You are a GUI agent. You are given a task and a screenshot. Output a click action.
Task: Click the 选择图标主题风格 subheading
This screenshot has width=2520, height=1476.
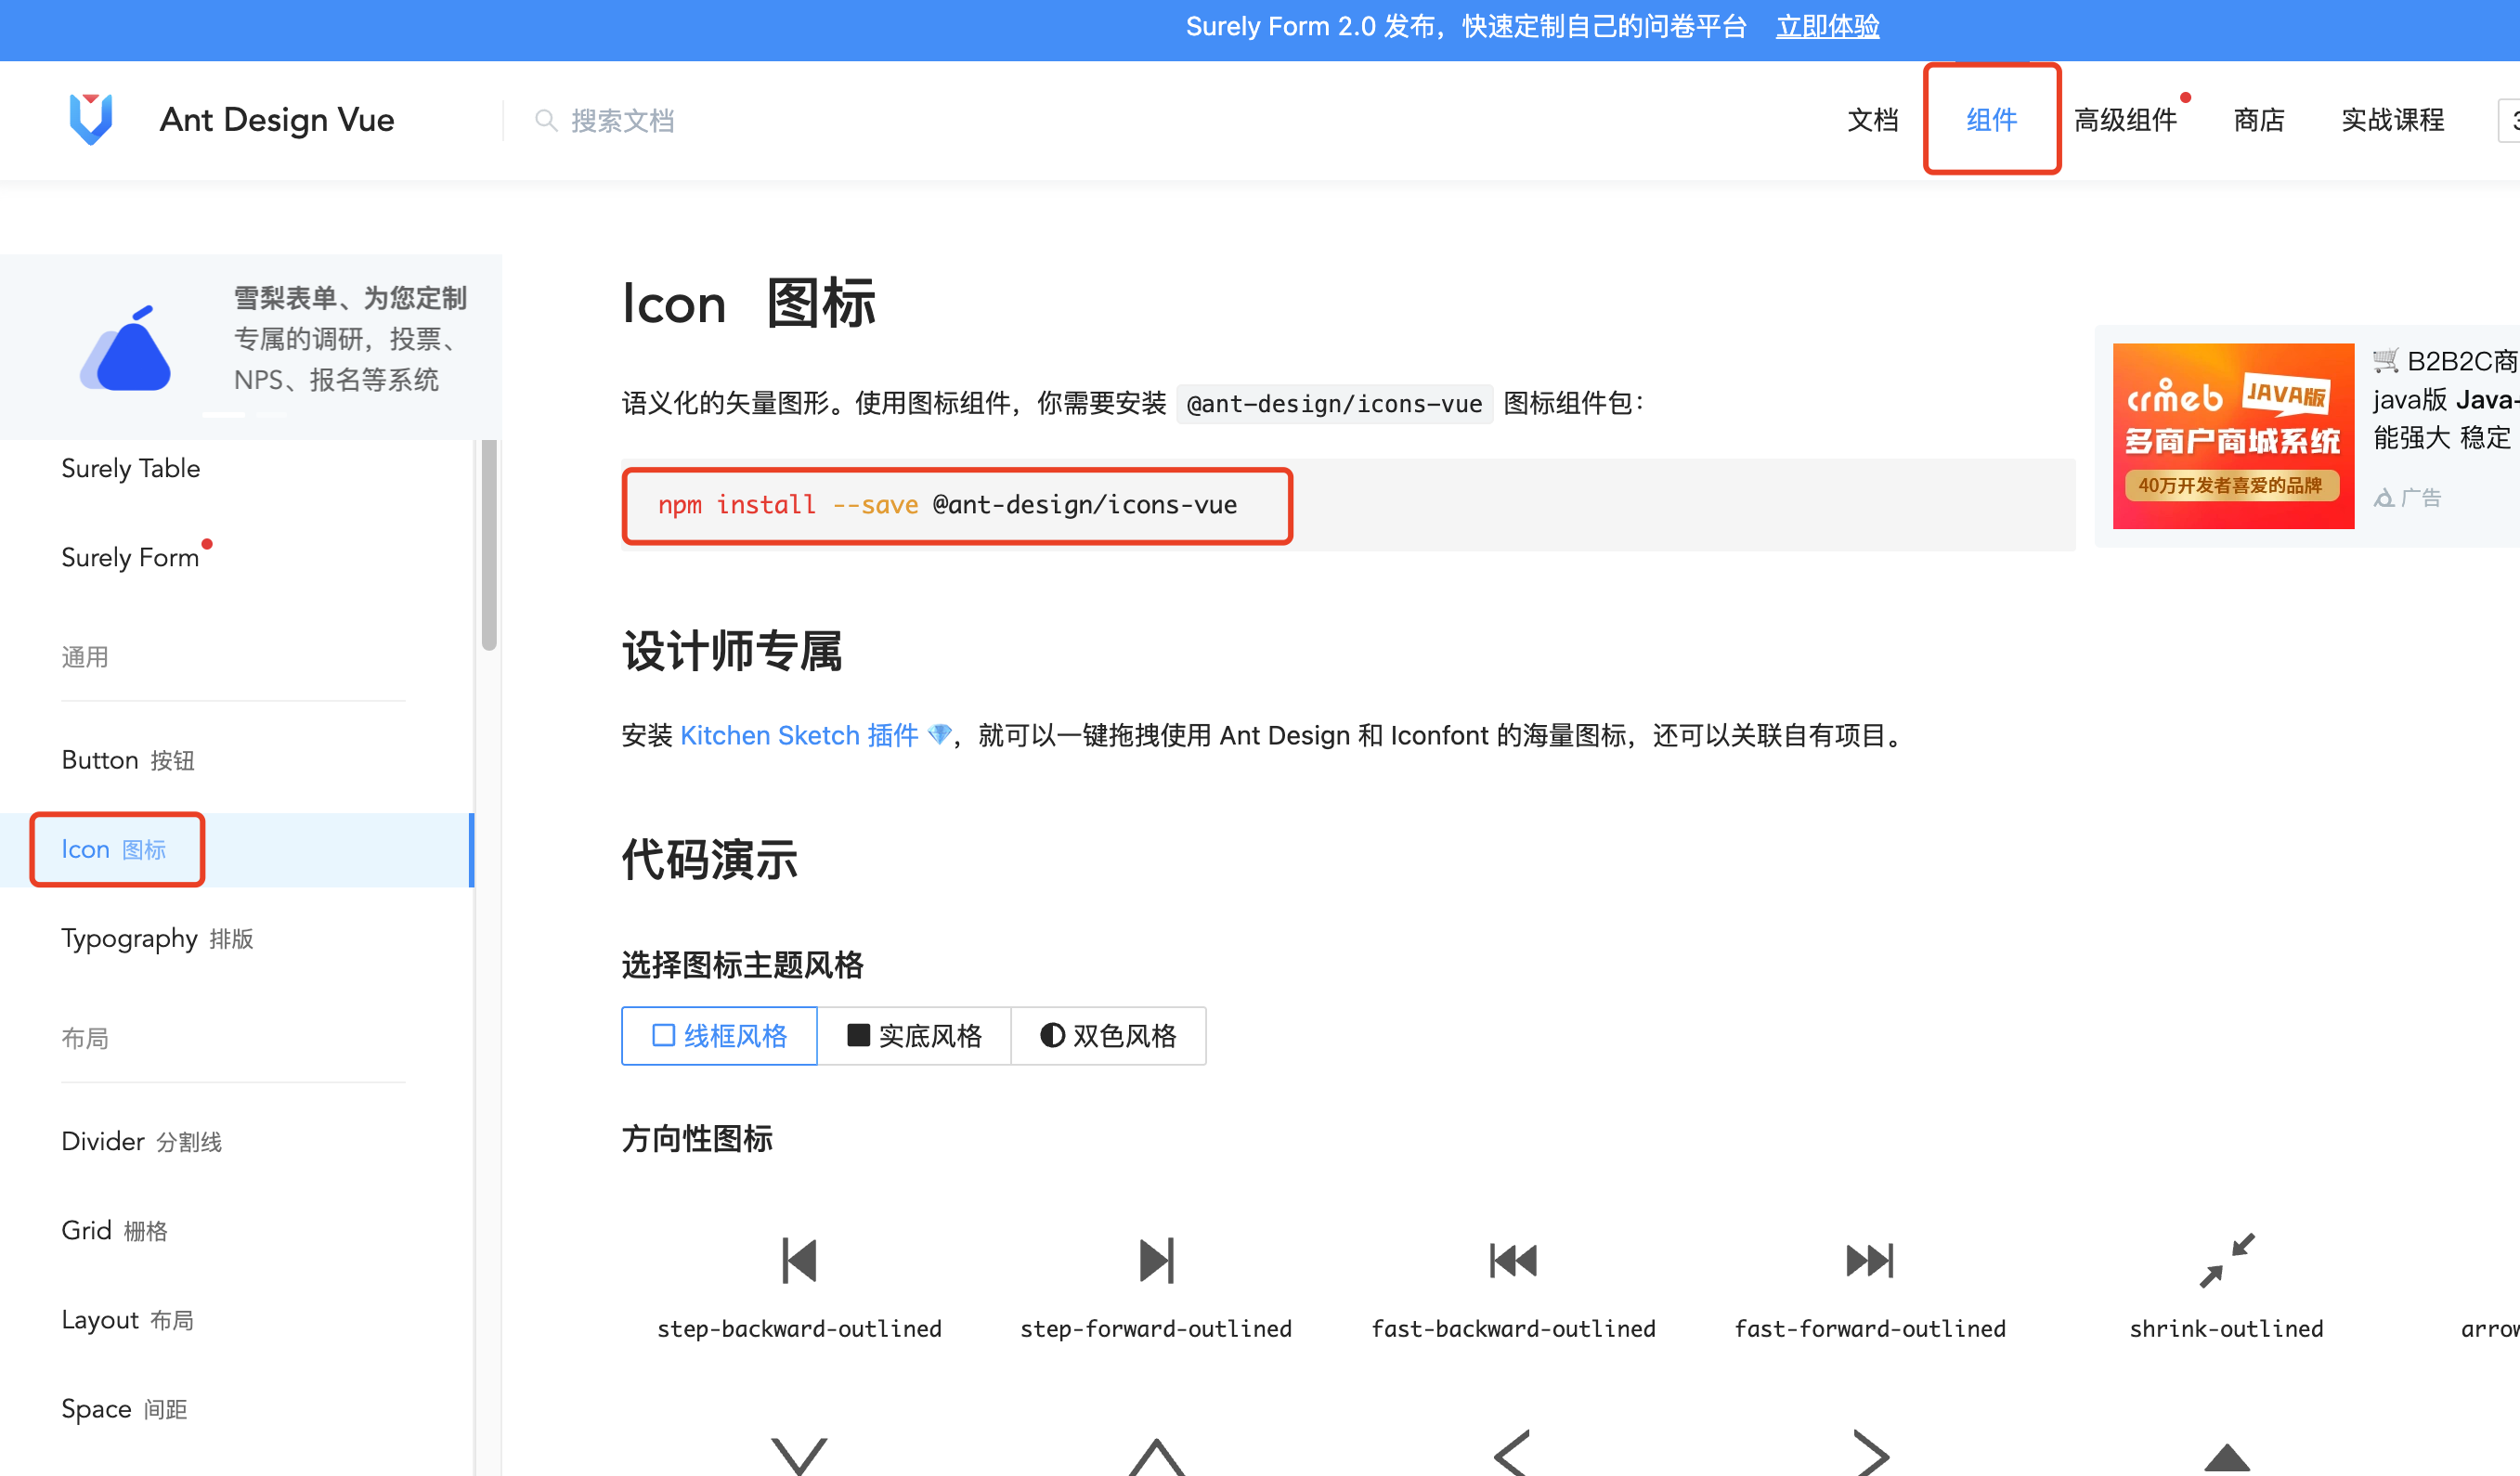tap(742, 964)
